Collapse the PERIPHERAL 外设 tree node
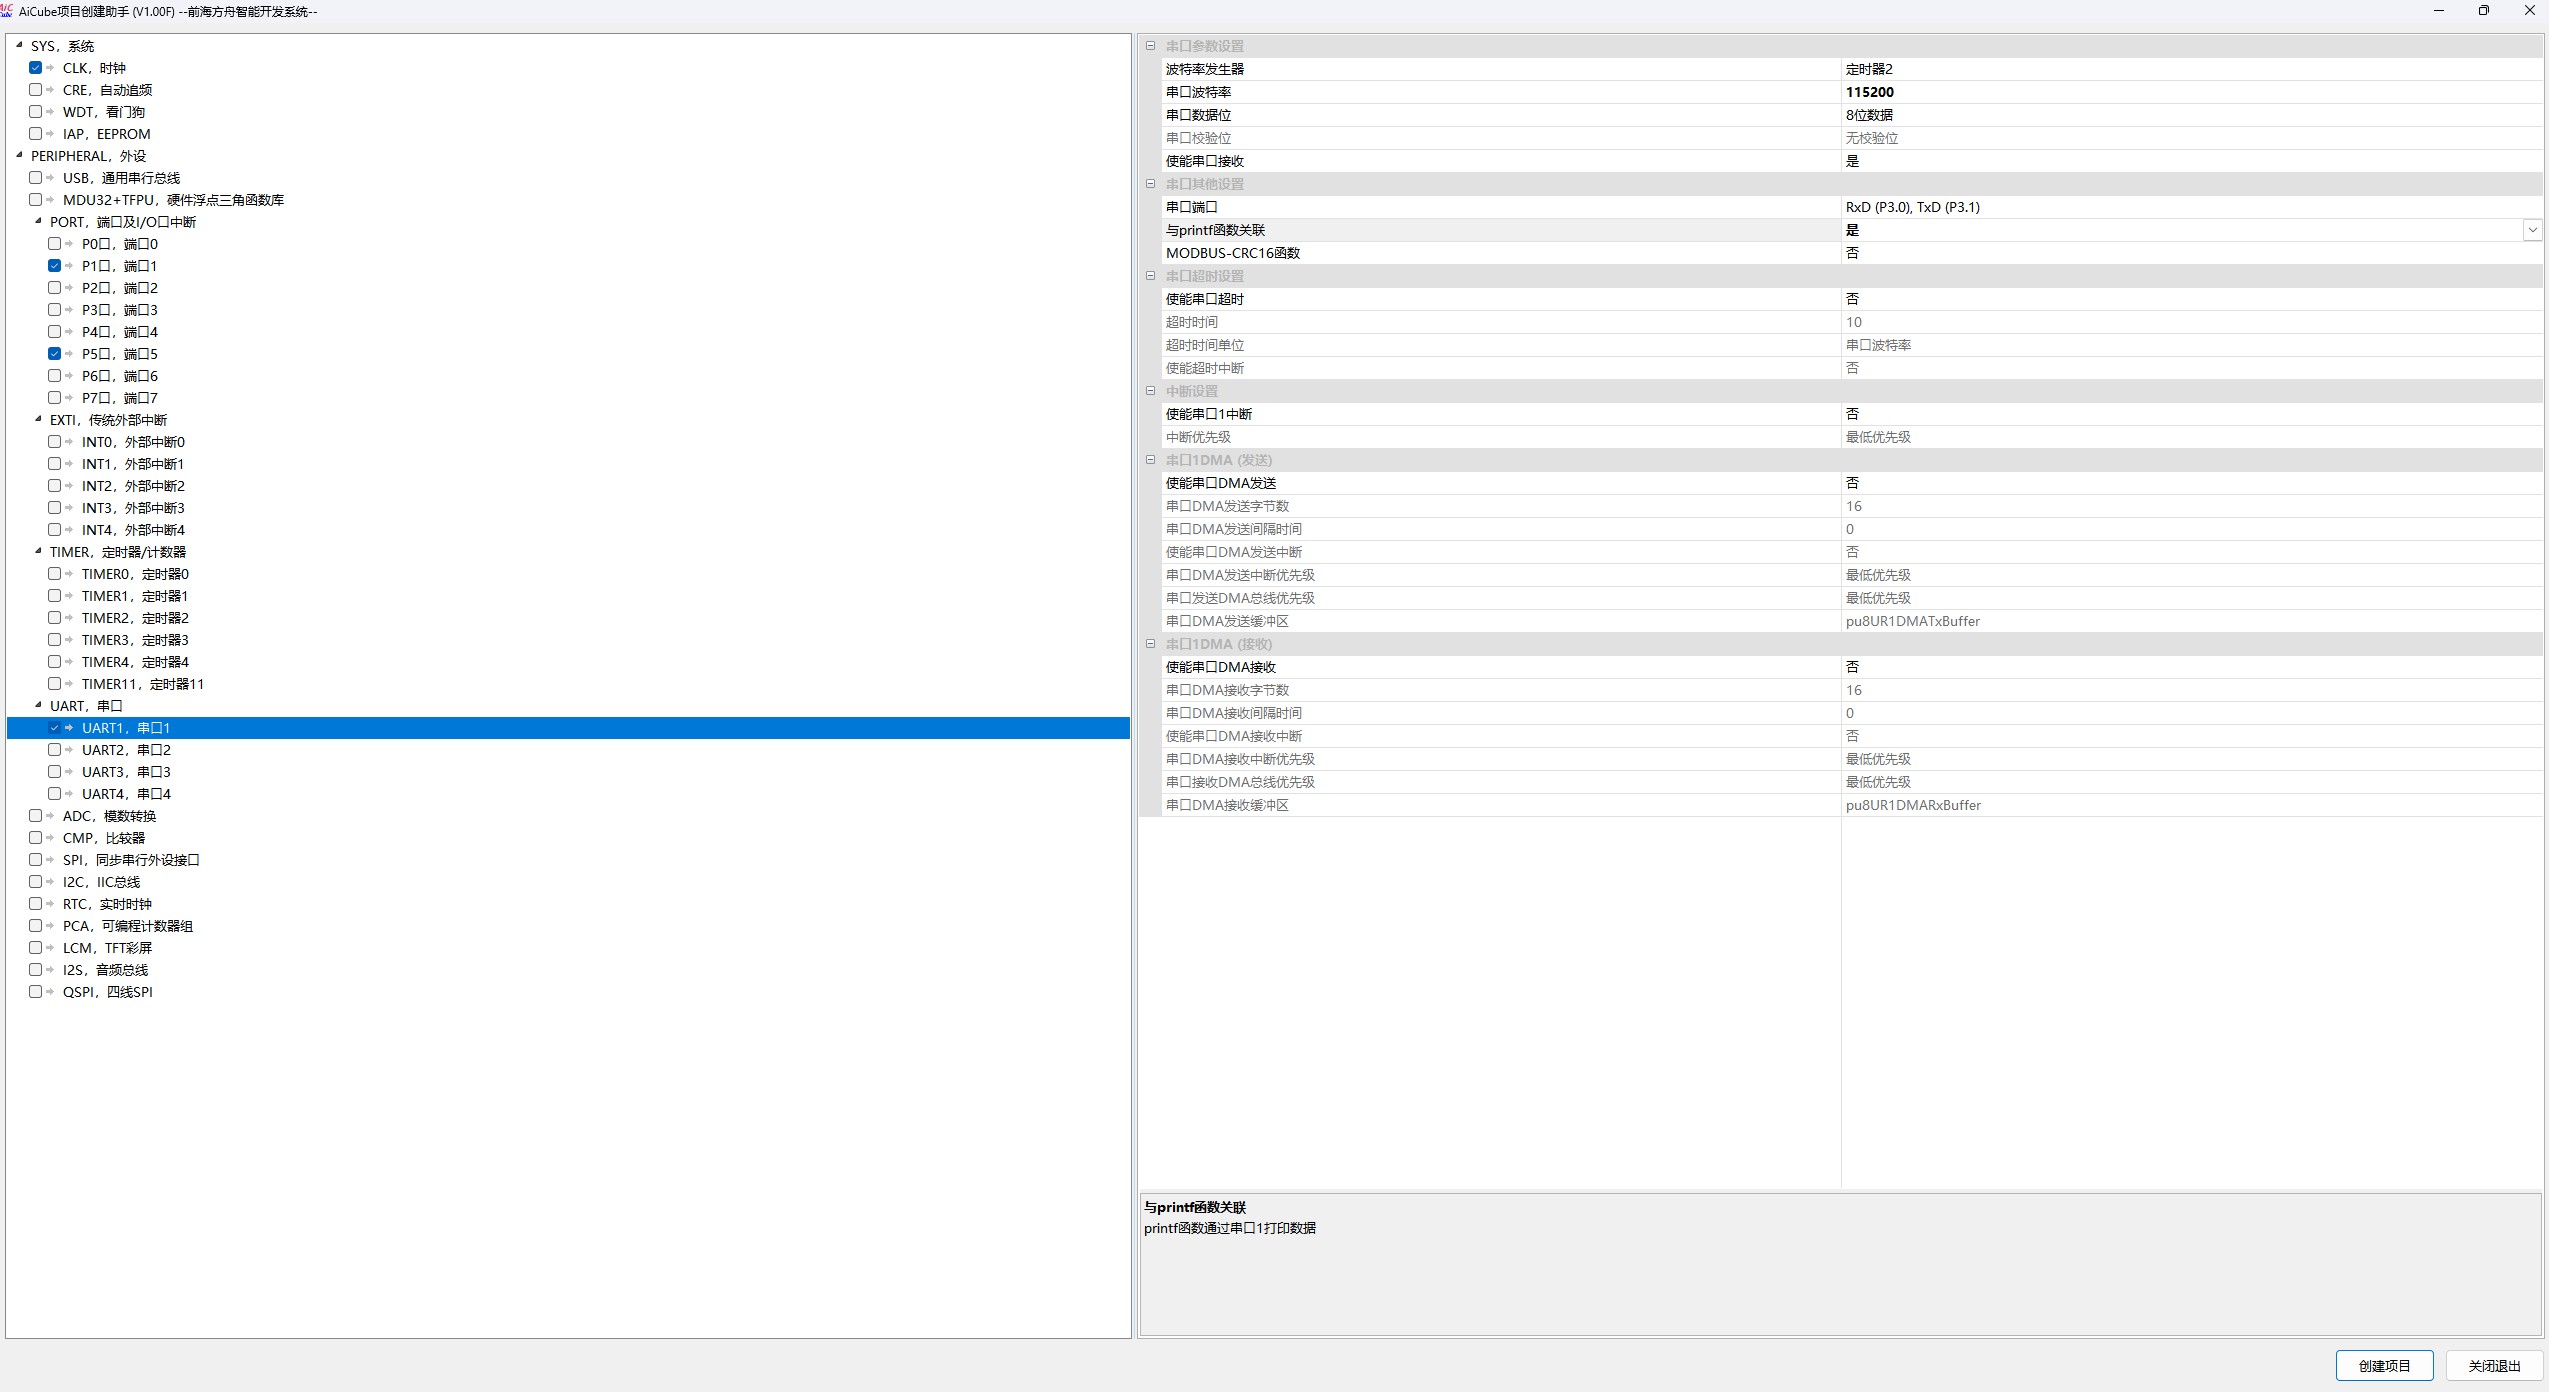Viewport: 2549px width, 1392px height. coord(19,155)
